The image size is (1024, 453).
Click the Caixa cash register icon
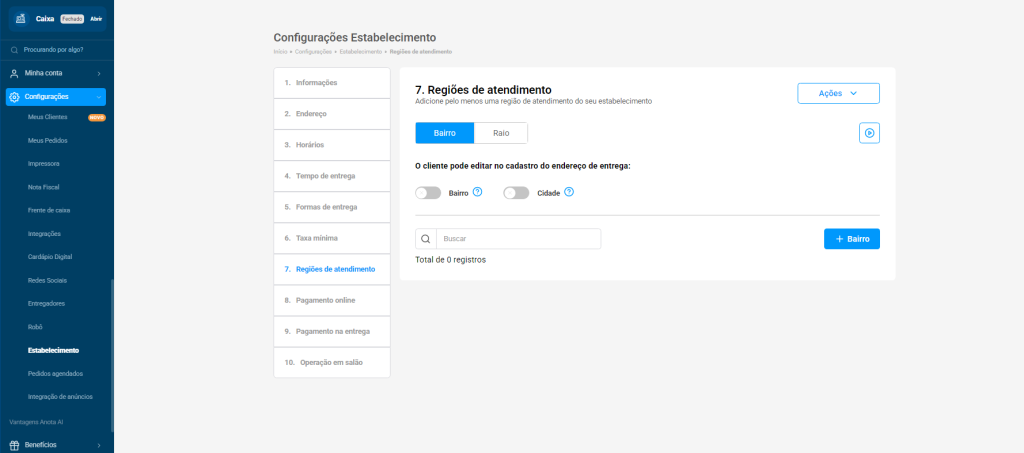tap(21, 19)
